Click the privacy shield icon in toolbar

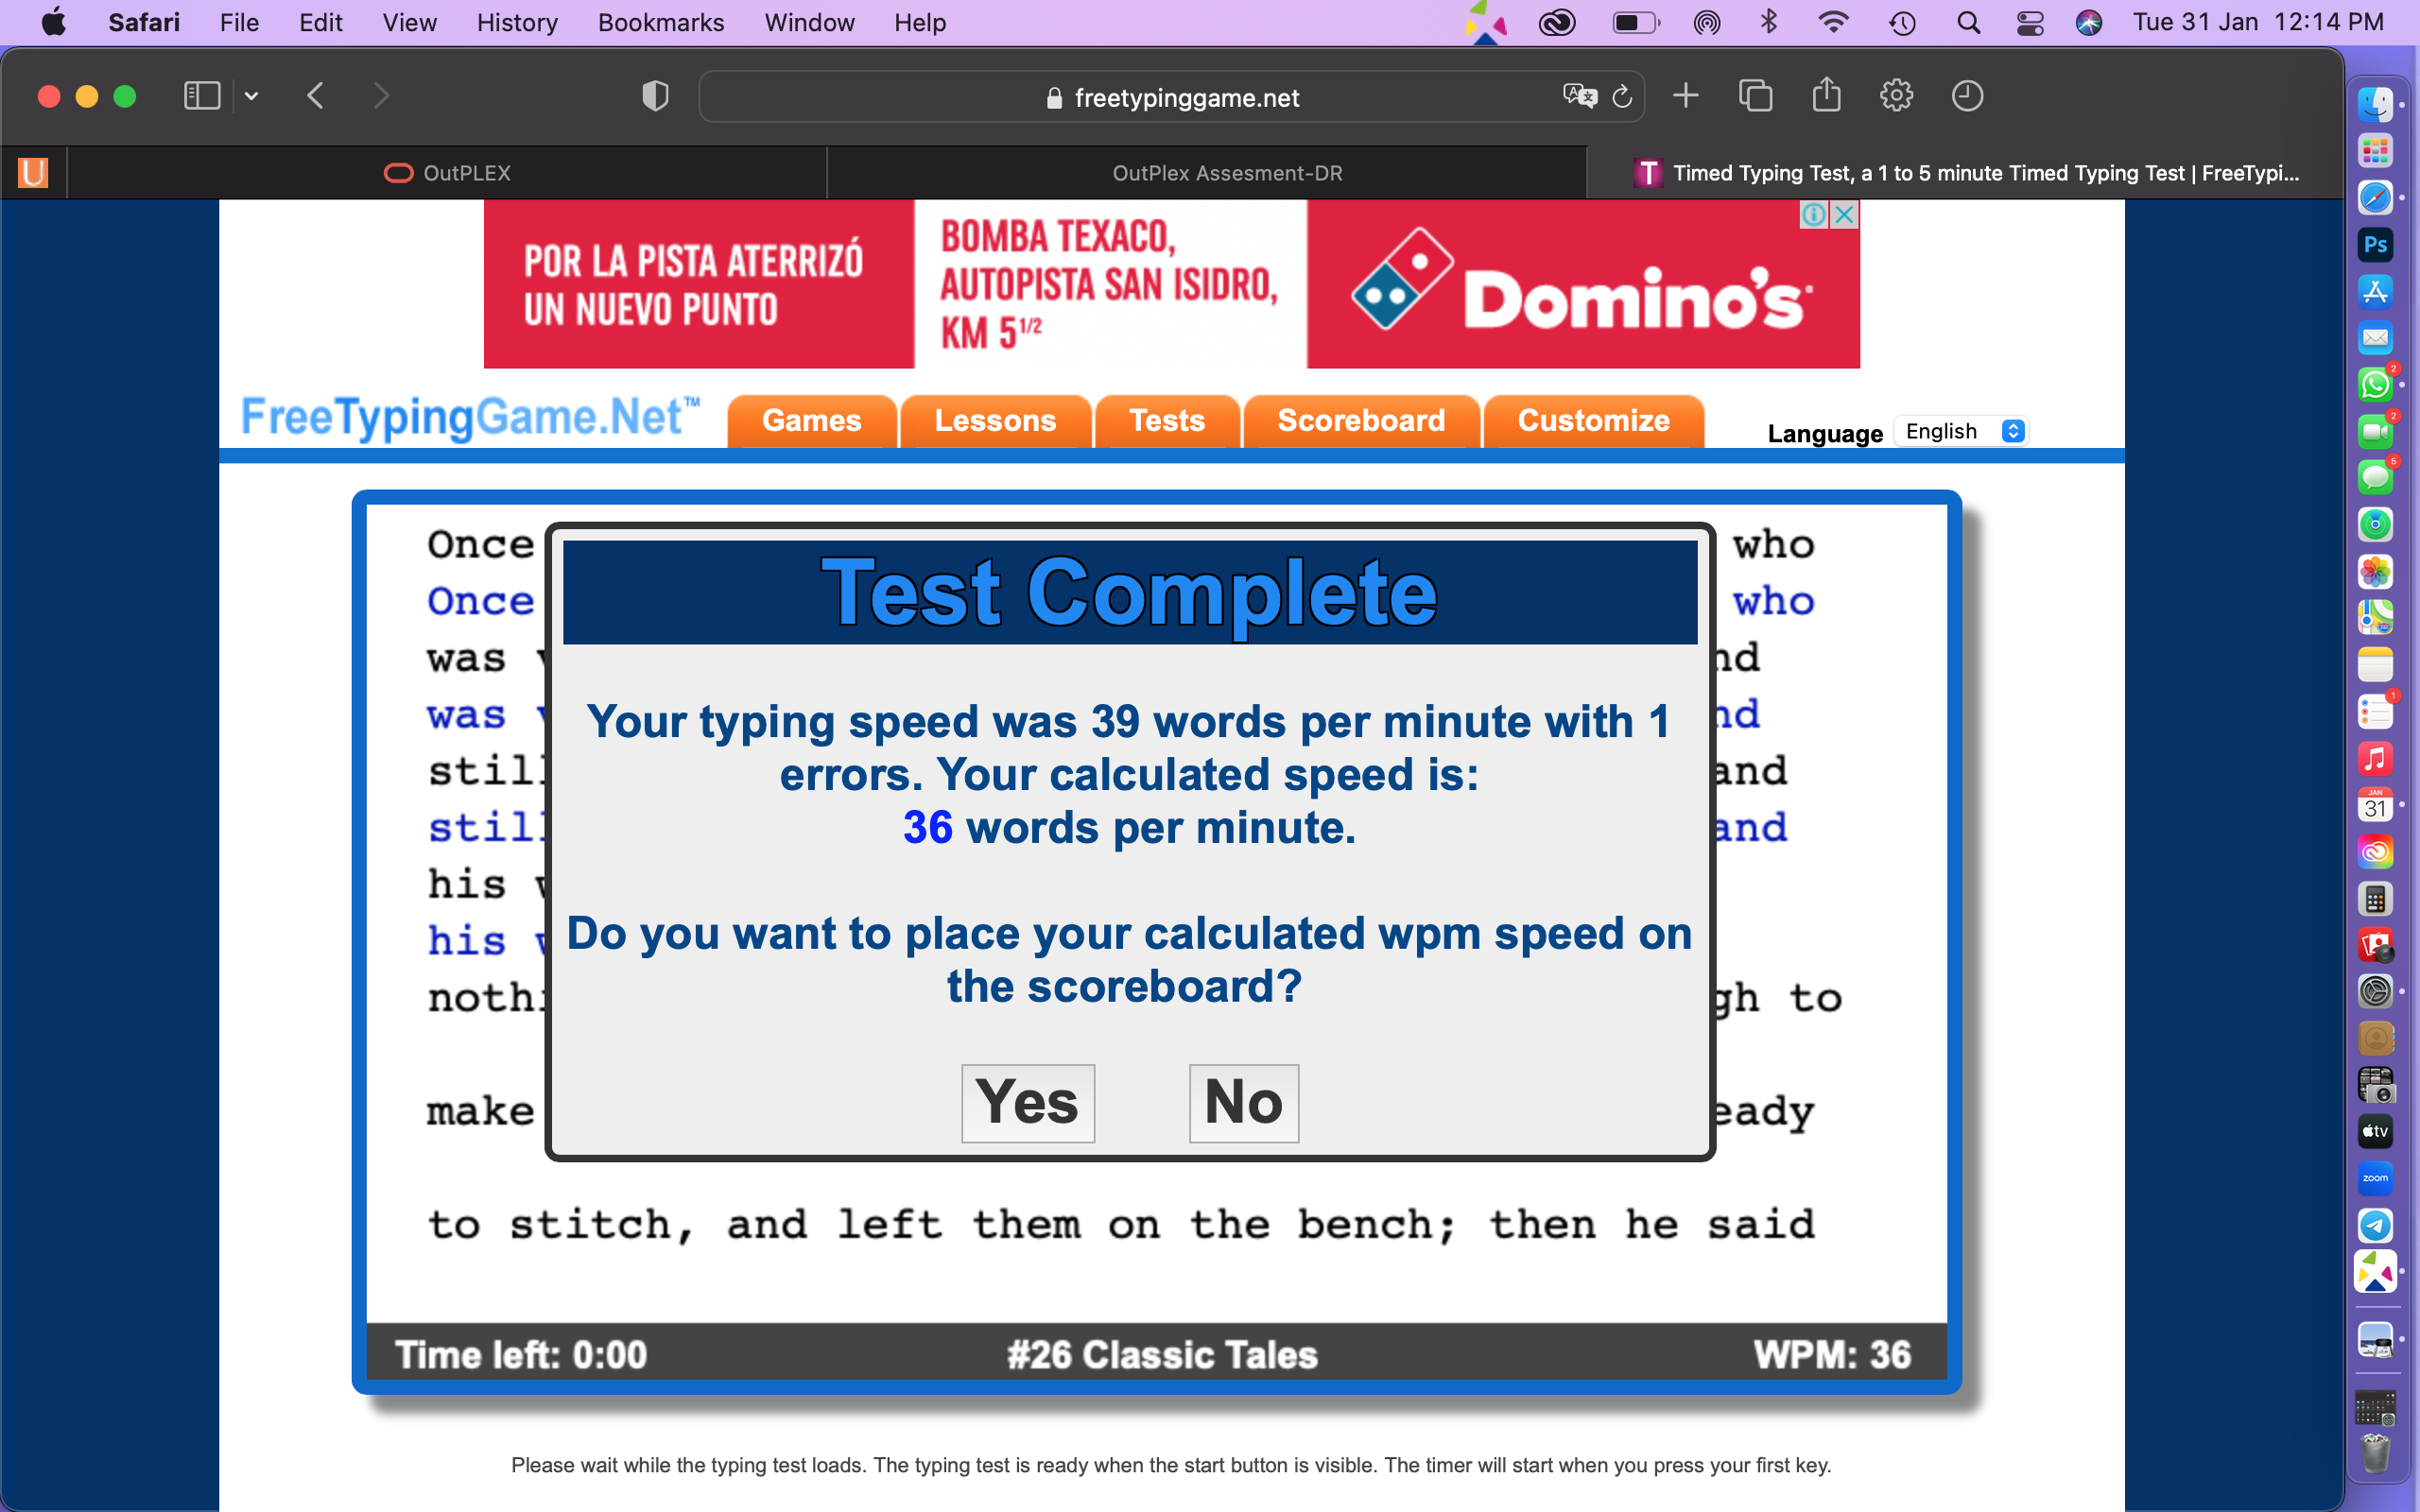[655, 96]
